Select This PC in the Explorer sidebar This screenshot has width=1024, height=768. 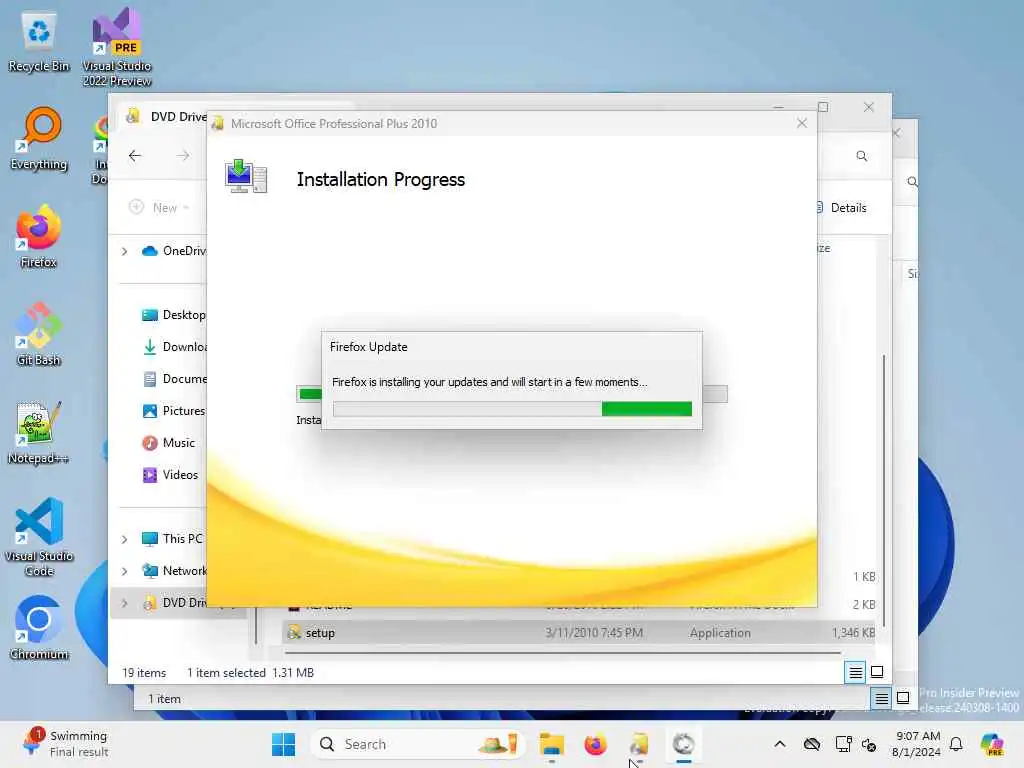tap(172, 539)
